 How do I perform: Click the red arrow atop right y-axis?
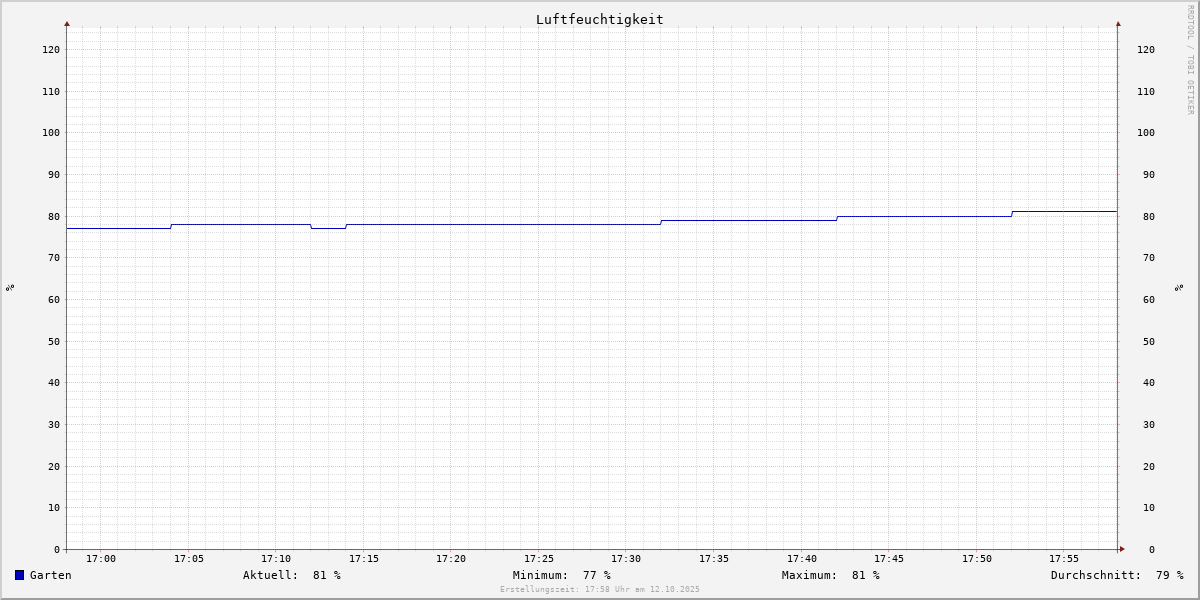[1118, 23]
